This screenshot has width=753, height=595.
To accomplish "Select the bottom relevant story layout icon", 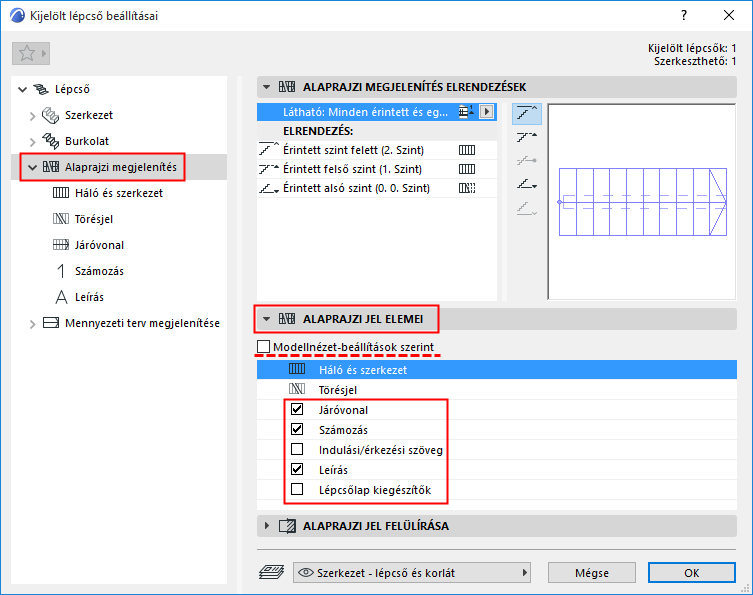I will [x=527, y=184].
